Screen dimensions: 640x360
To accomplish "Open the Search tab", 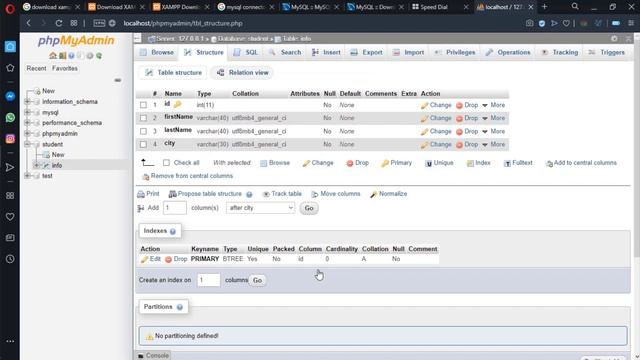I will [x=285, y=52].
